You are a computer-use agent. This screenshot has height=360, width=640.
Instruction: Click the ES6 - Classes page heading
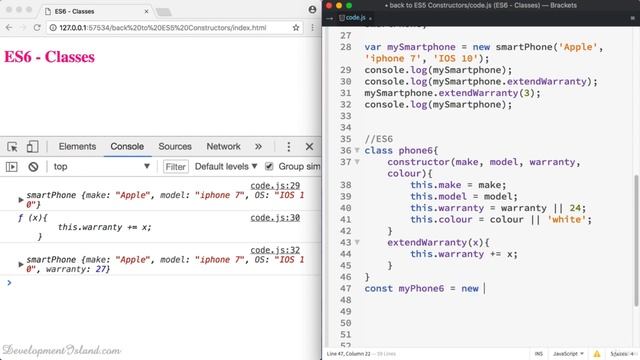tap(49, 57)
